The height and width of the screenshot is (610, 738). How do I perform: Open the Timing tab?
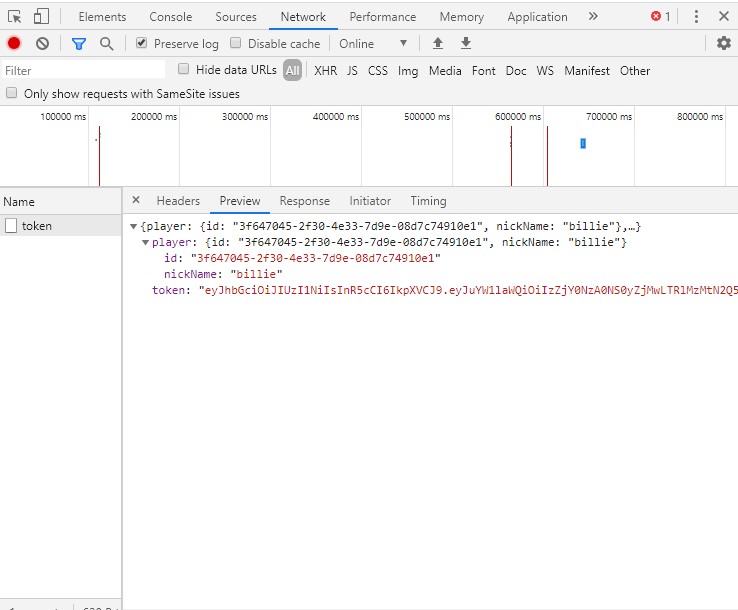click(x=428, y=201)
